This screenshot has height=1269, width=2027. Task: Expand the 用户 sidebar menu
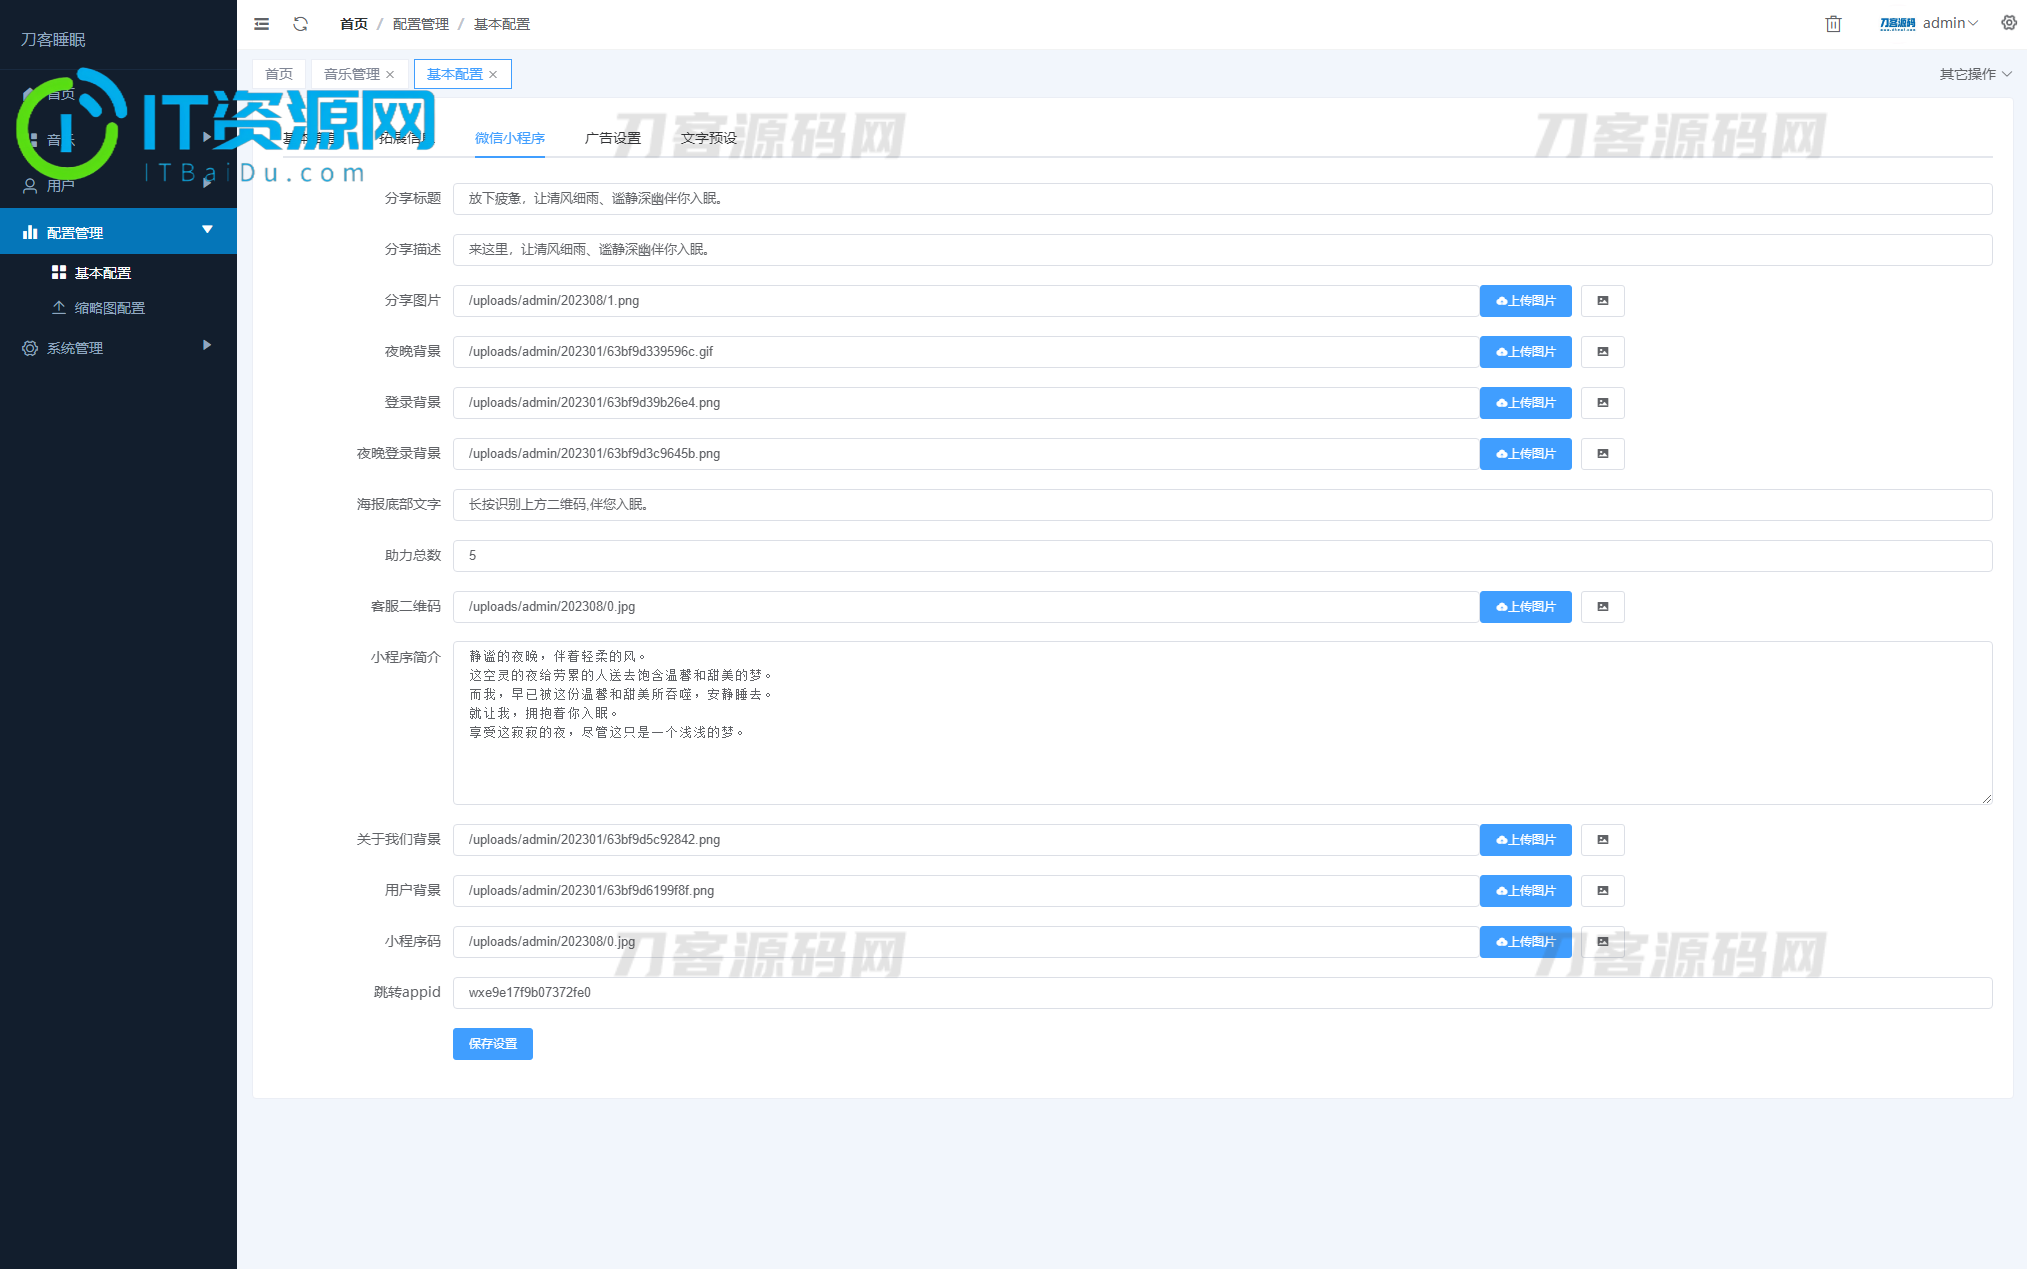118,185
